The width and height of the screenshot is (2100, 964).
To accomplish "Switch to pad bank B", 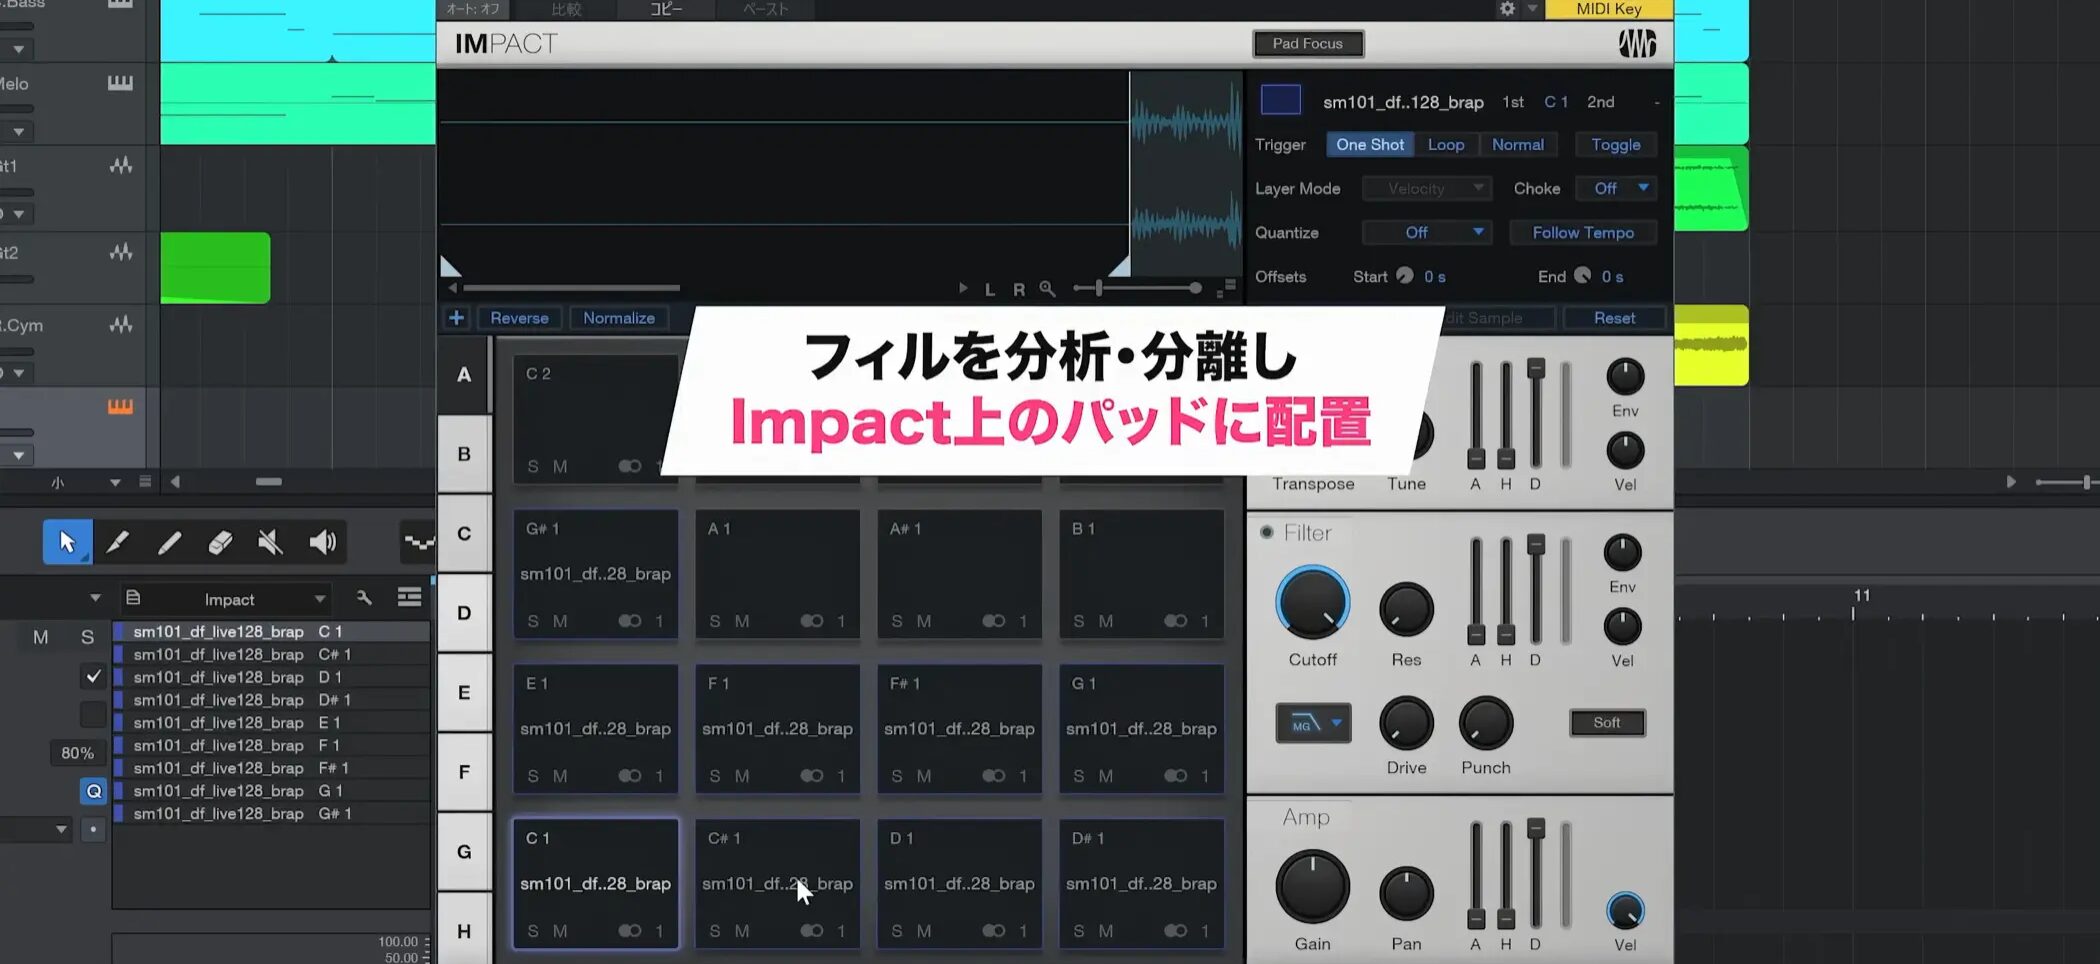I will pyautogui.click(x=464, y=454).
